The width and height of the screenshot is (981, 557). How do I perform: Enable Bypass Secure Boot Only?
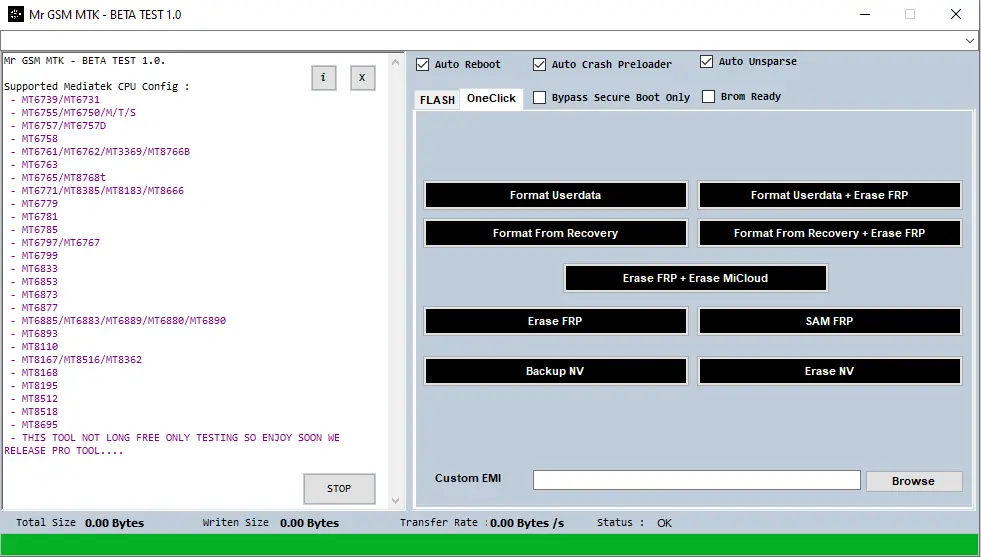point(539,97)
